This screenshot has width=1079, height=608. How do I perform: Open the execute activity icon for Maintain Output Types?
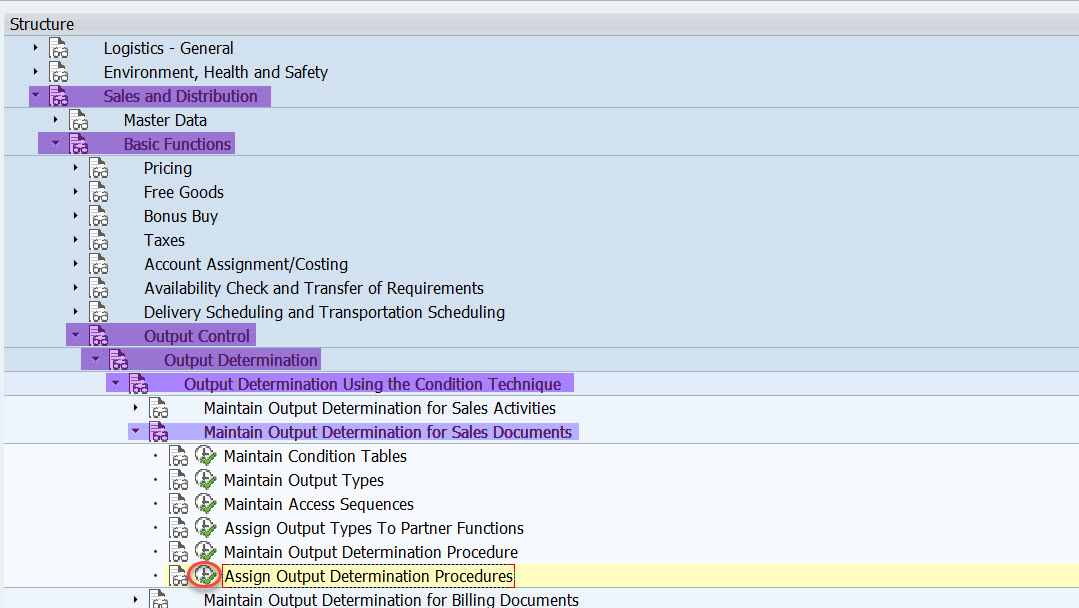click(206, 479)
